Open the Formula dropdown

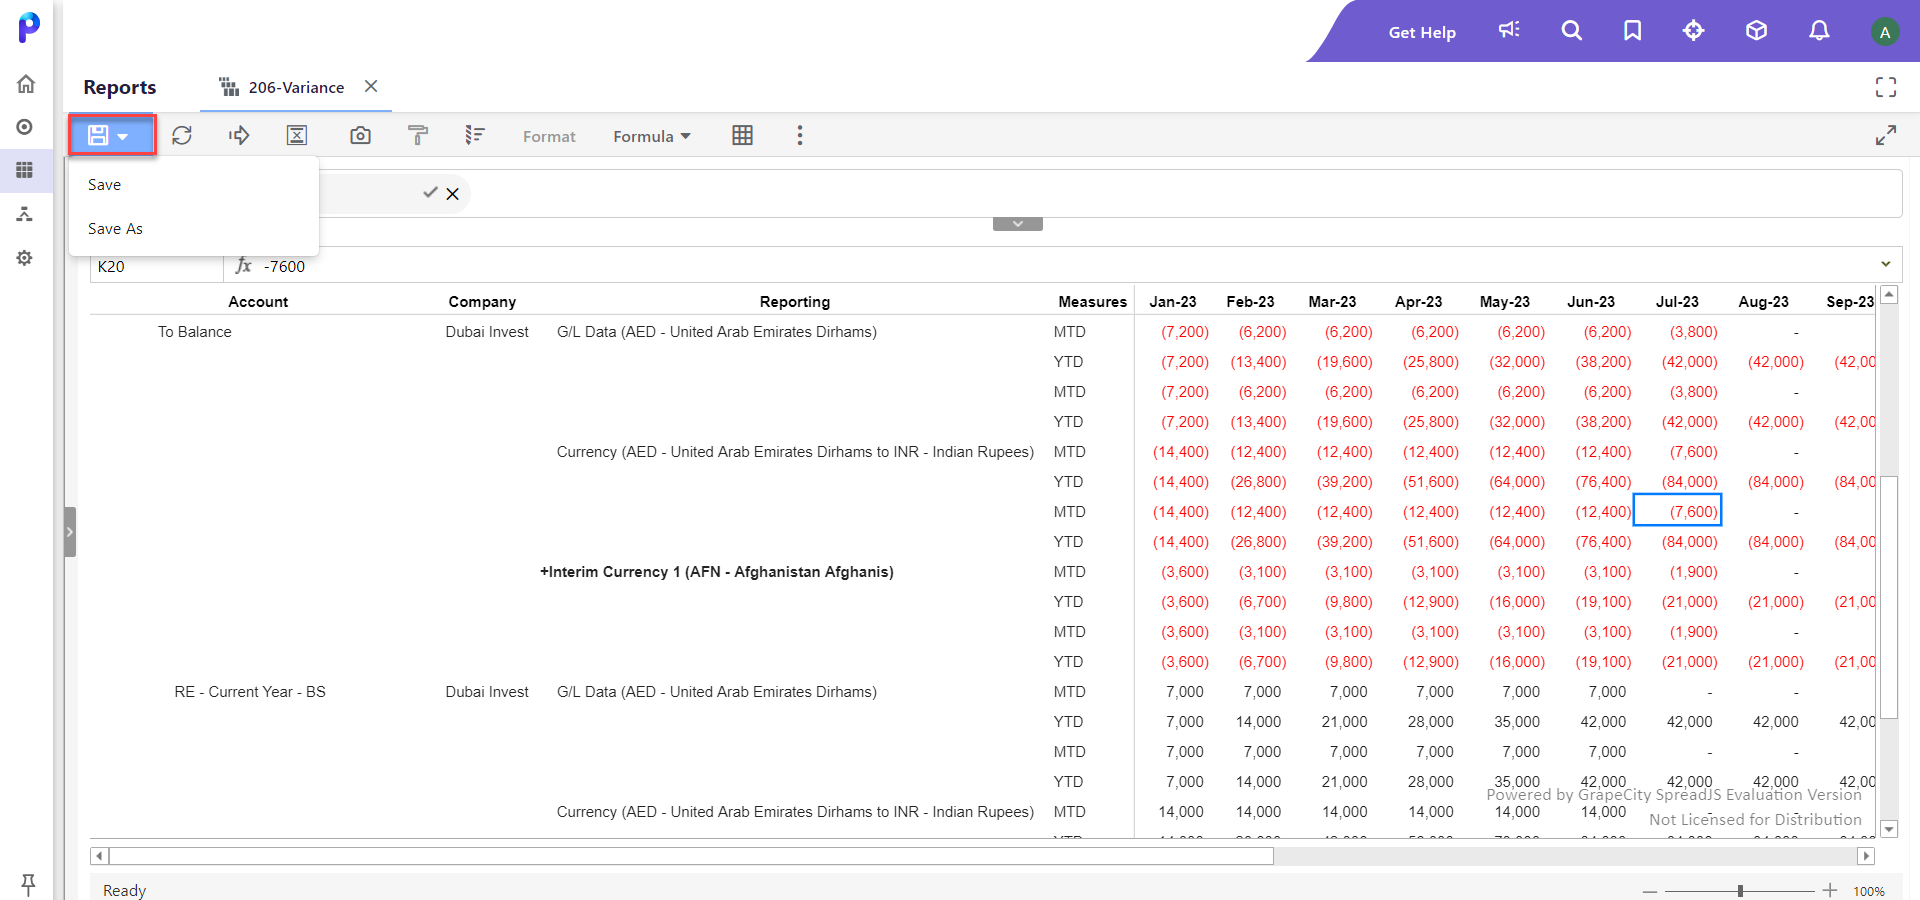coord(652,136)
